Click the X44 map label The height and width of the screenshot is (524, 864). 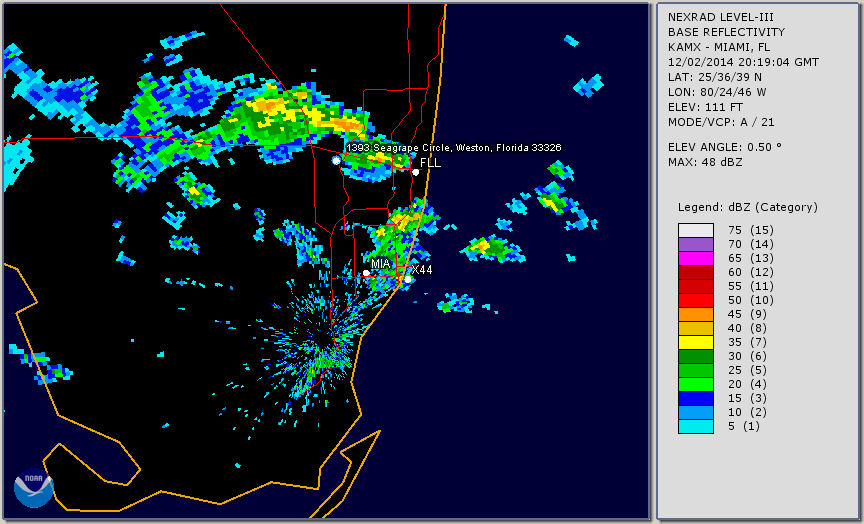(x=422, y=270)
